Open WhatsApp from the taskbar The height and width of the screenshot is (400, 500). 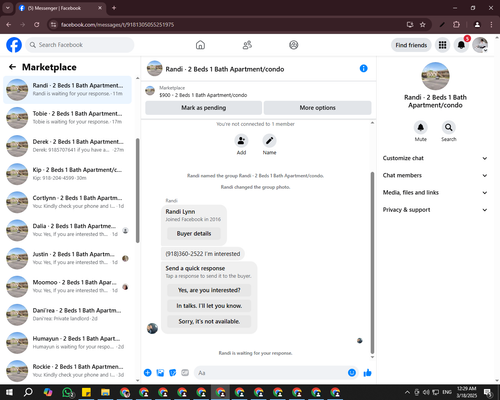pyautogui.click(x=68, y=392)
